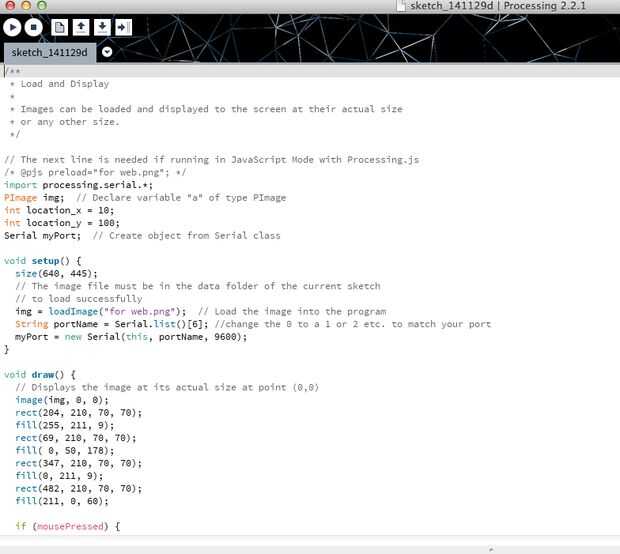
Task: Select the sketch_141129d tab
Action: click(50, 53)
